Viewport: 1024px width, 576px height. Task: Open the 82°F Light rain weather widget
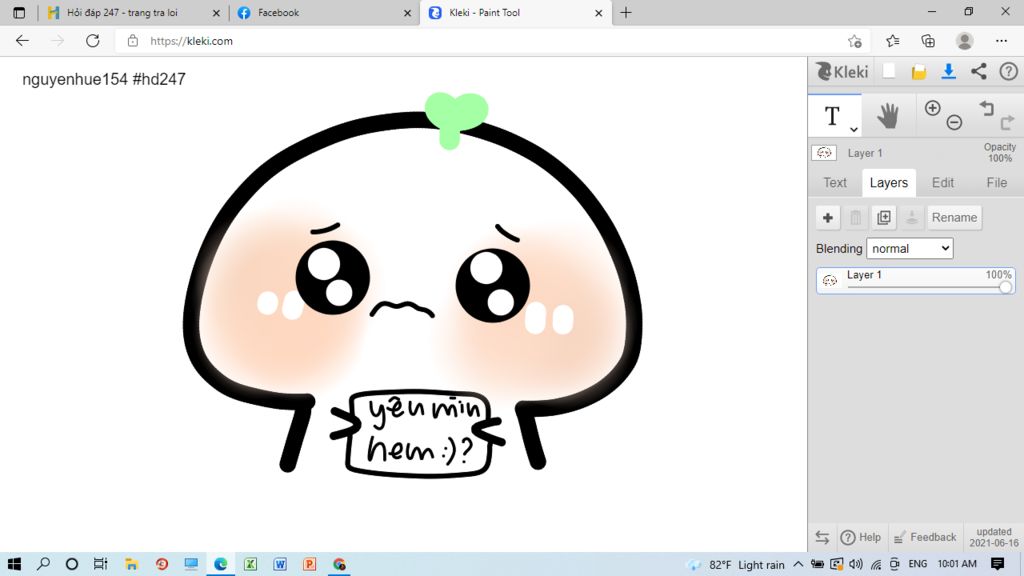pyautogui.click(x=735, y=564)
